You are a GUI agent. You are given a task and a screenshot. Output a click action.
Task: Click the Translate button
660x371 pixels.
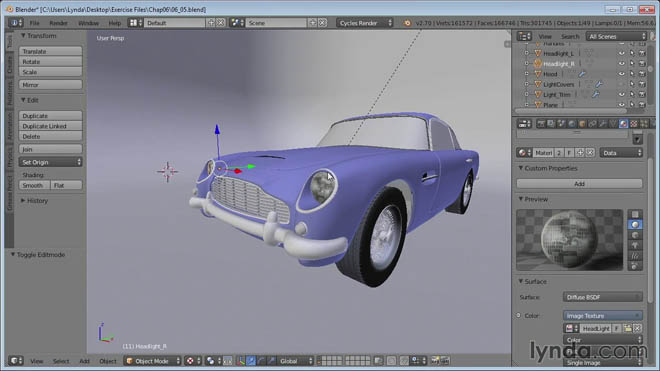(50, 51)
